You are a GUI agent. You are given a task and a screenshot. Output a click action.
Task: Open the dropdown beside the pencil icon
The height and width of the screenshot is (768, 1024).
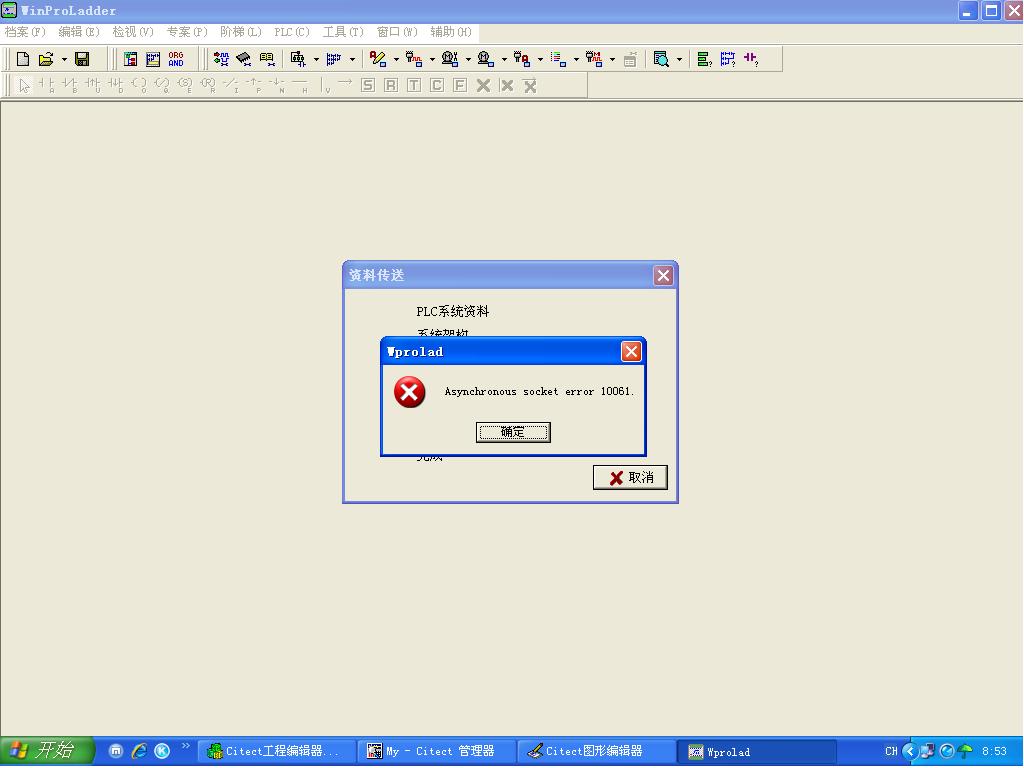[396, 59]
